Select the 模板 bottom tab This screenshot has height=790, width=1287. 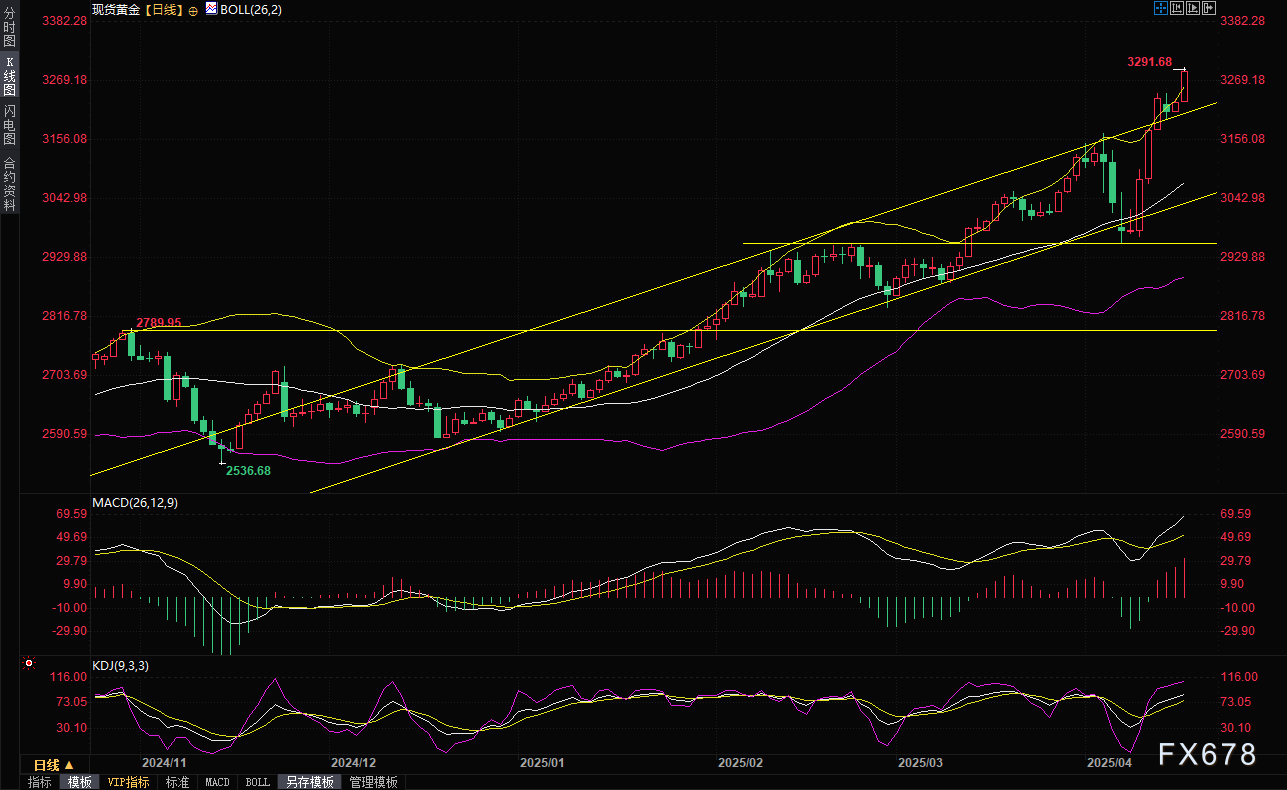pos(80,782)
